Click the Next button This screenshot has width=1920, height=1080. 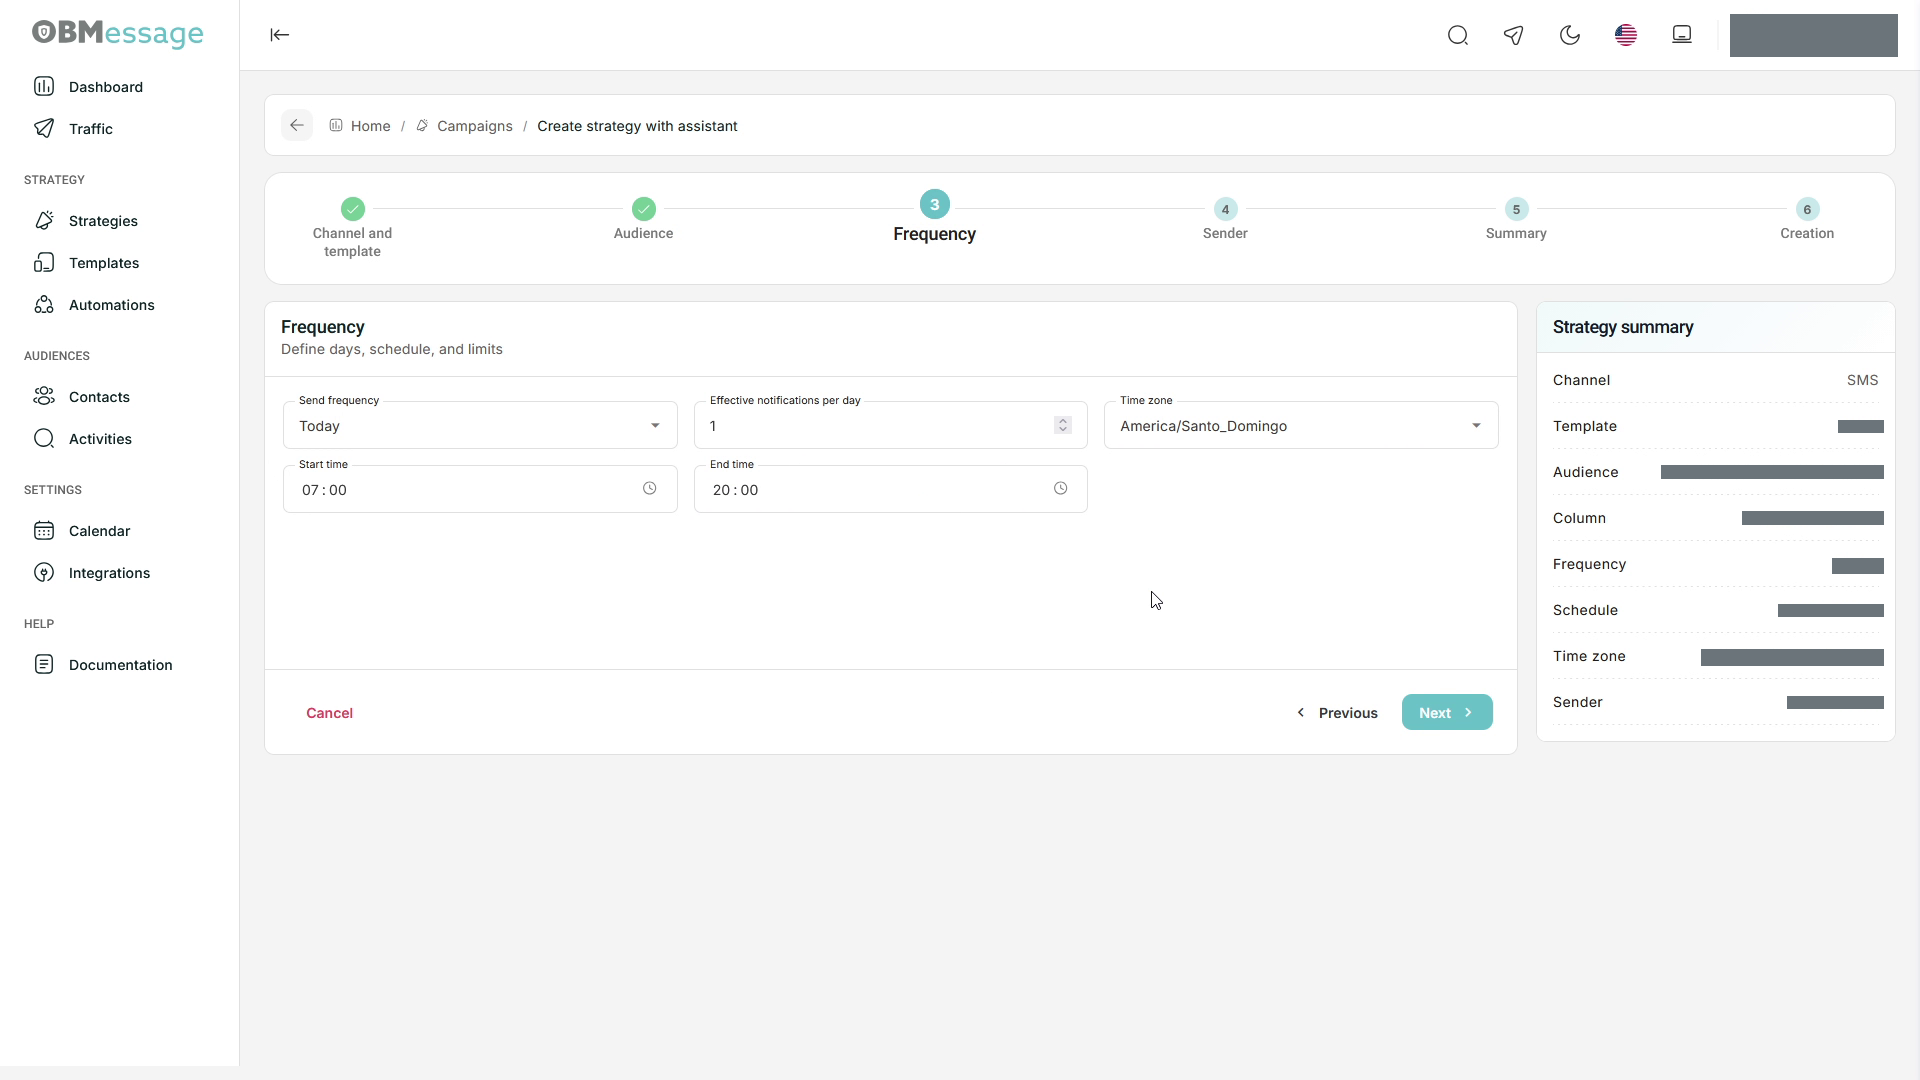(x=1447, y=713)
